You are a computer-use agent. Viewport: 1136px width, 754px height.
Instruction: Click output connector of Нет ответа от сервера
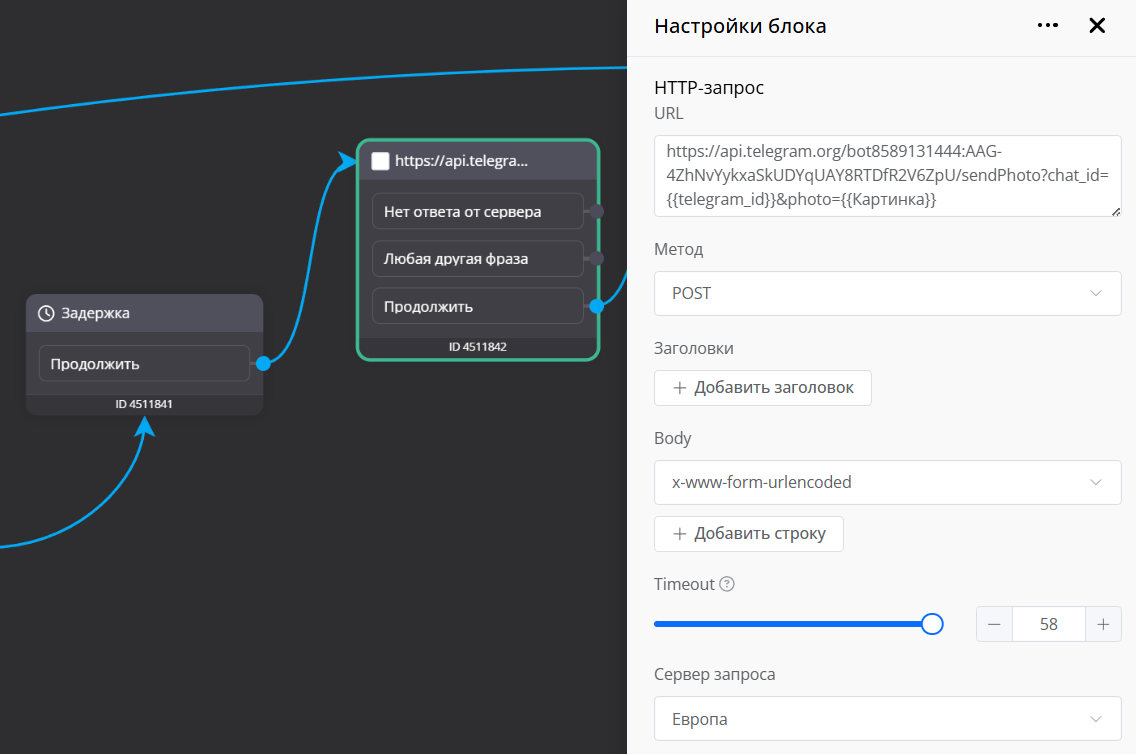tap(596, 211)
